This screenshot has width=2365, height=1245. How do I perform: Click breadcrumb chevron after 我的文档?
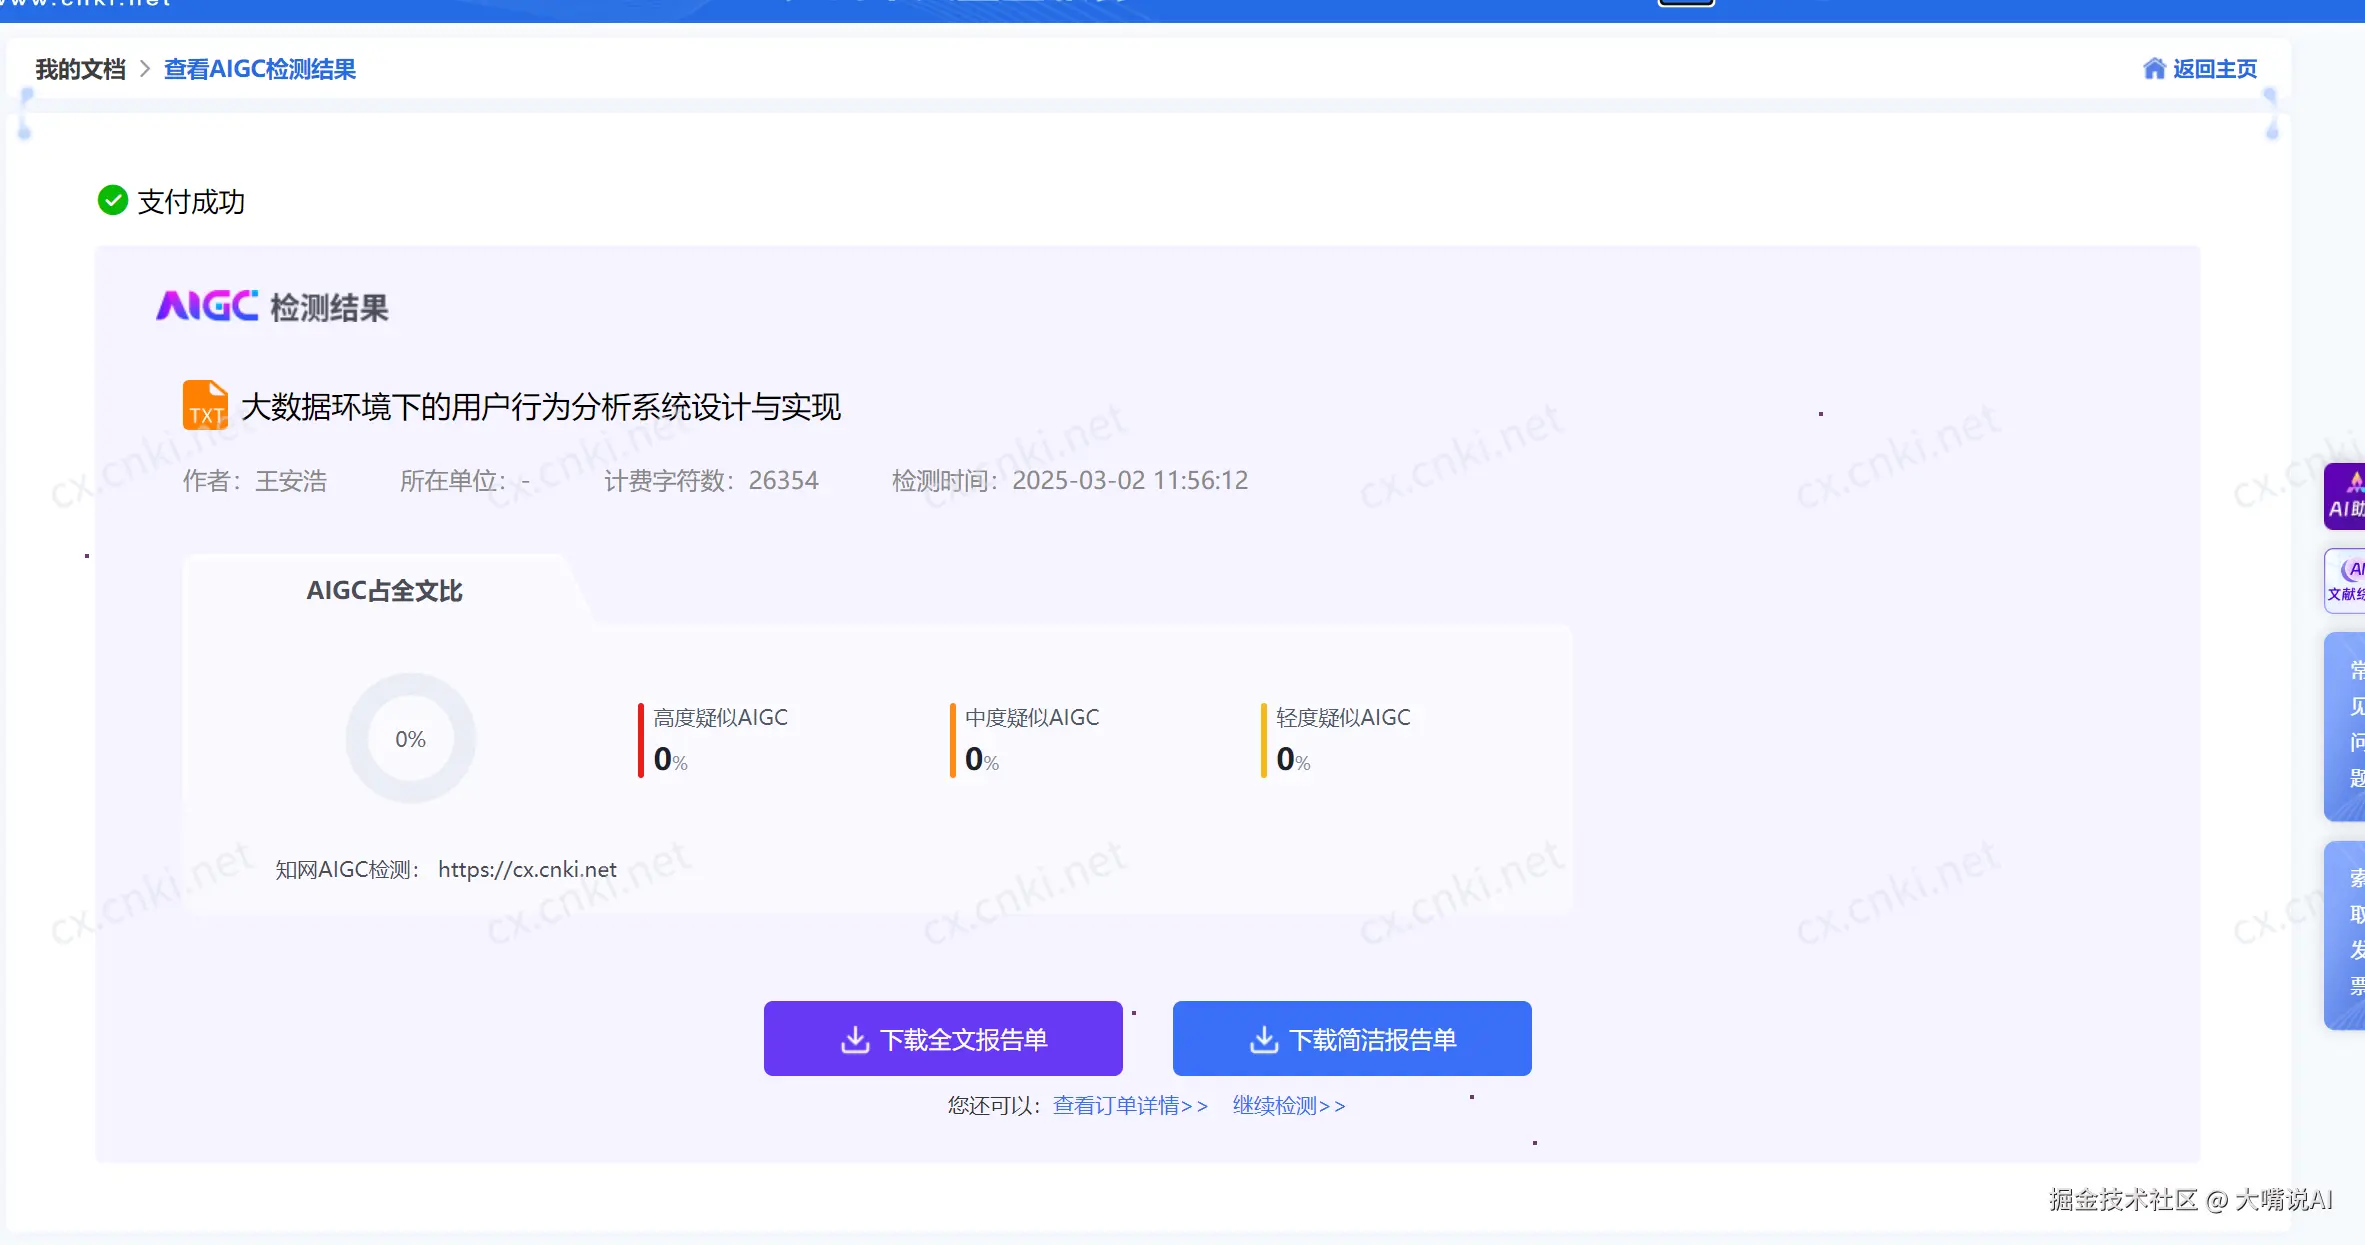(145, 69)
